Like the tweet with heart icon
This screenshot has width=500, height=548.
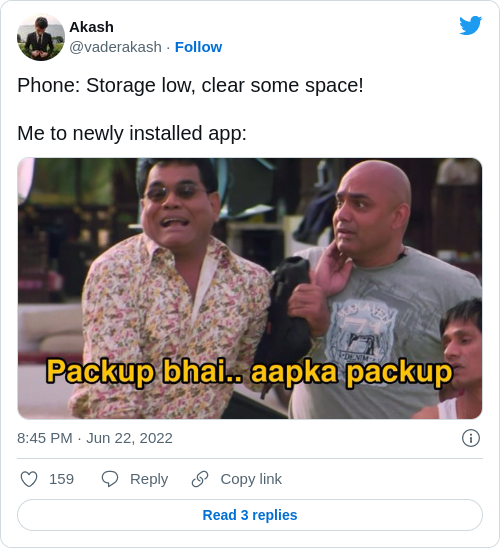point(29,479)
